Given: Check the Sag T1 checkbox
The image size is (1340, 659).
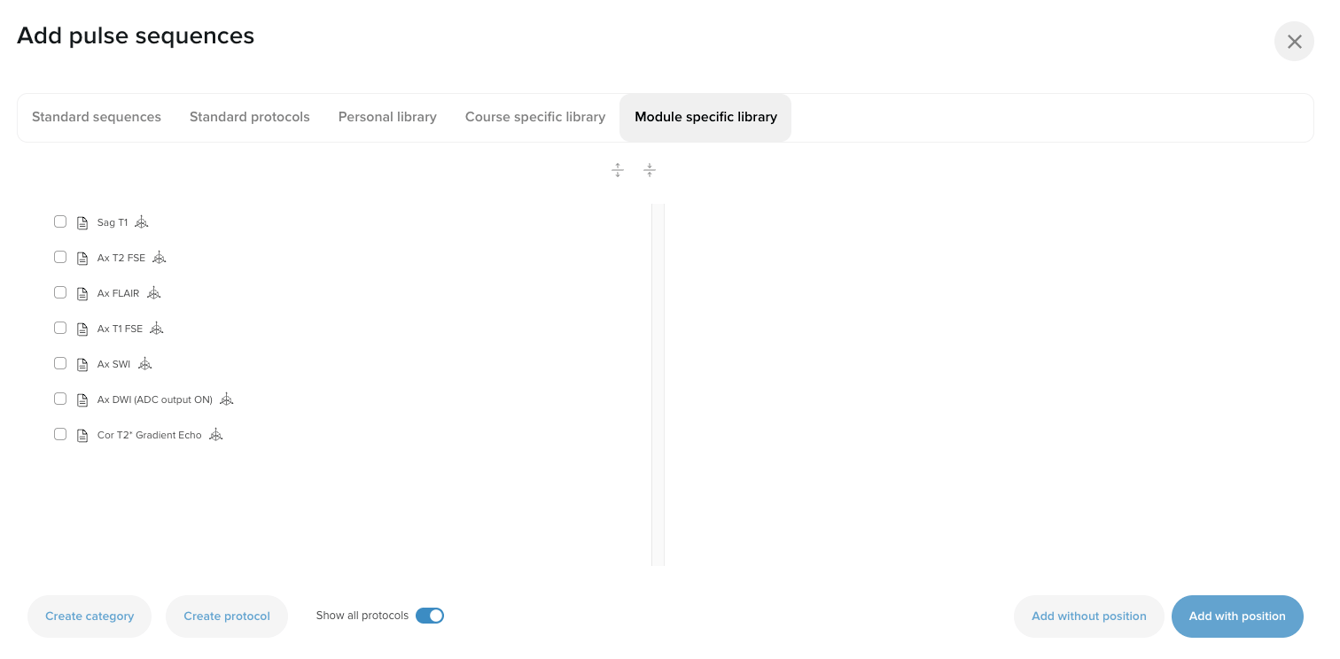Looking at the screenshot, I should click(x=60, y=222).
